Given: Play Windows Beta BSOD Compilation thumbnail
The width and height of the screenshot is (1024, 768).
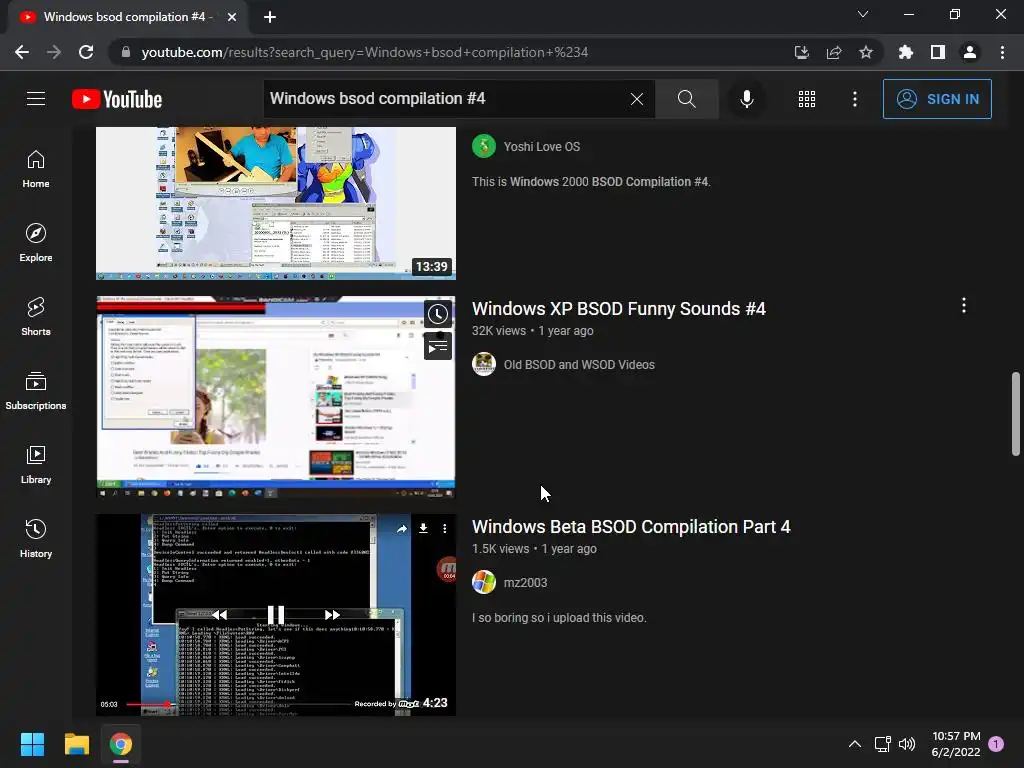Looking at the screenshot, I should [276, 615].
